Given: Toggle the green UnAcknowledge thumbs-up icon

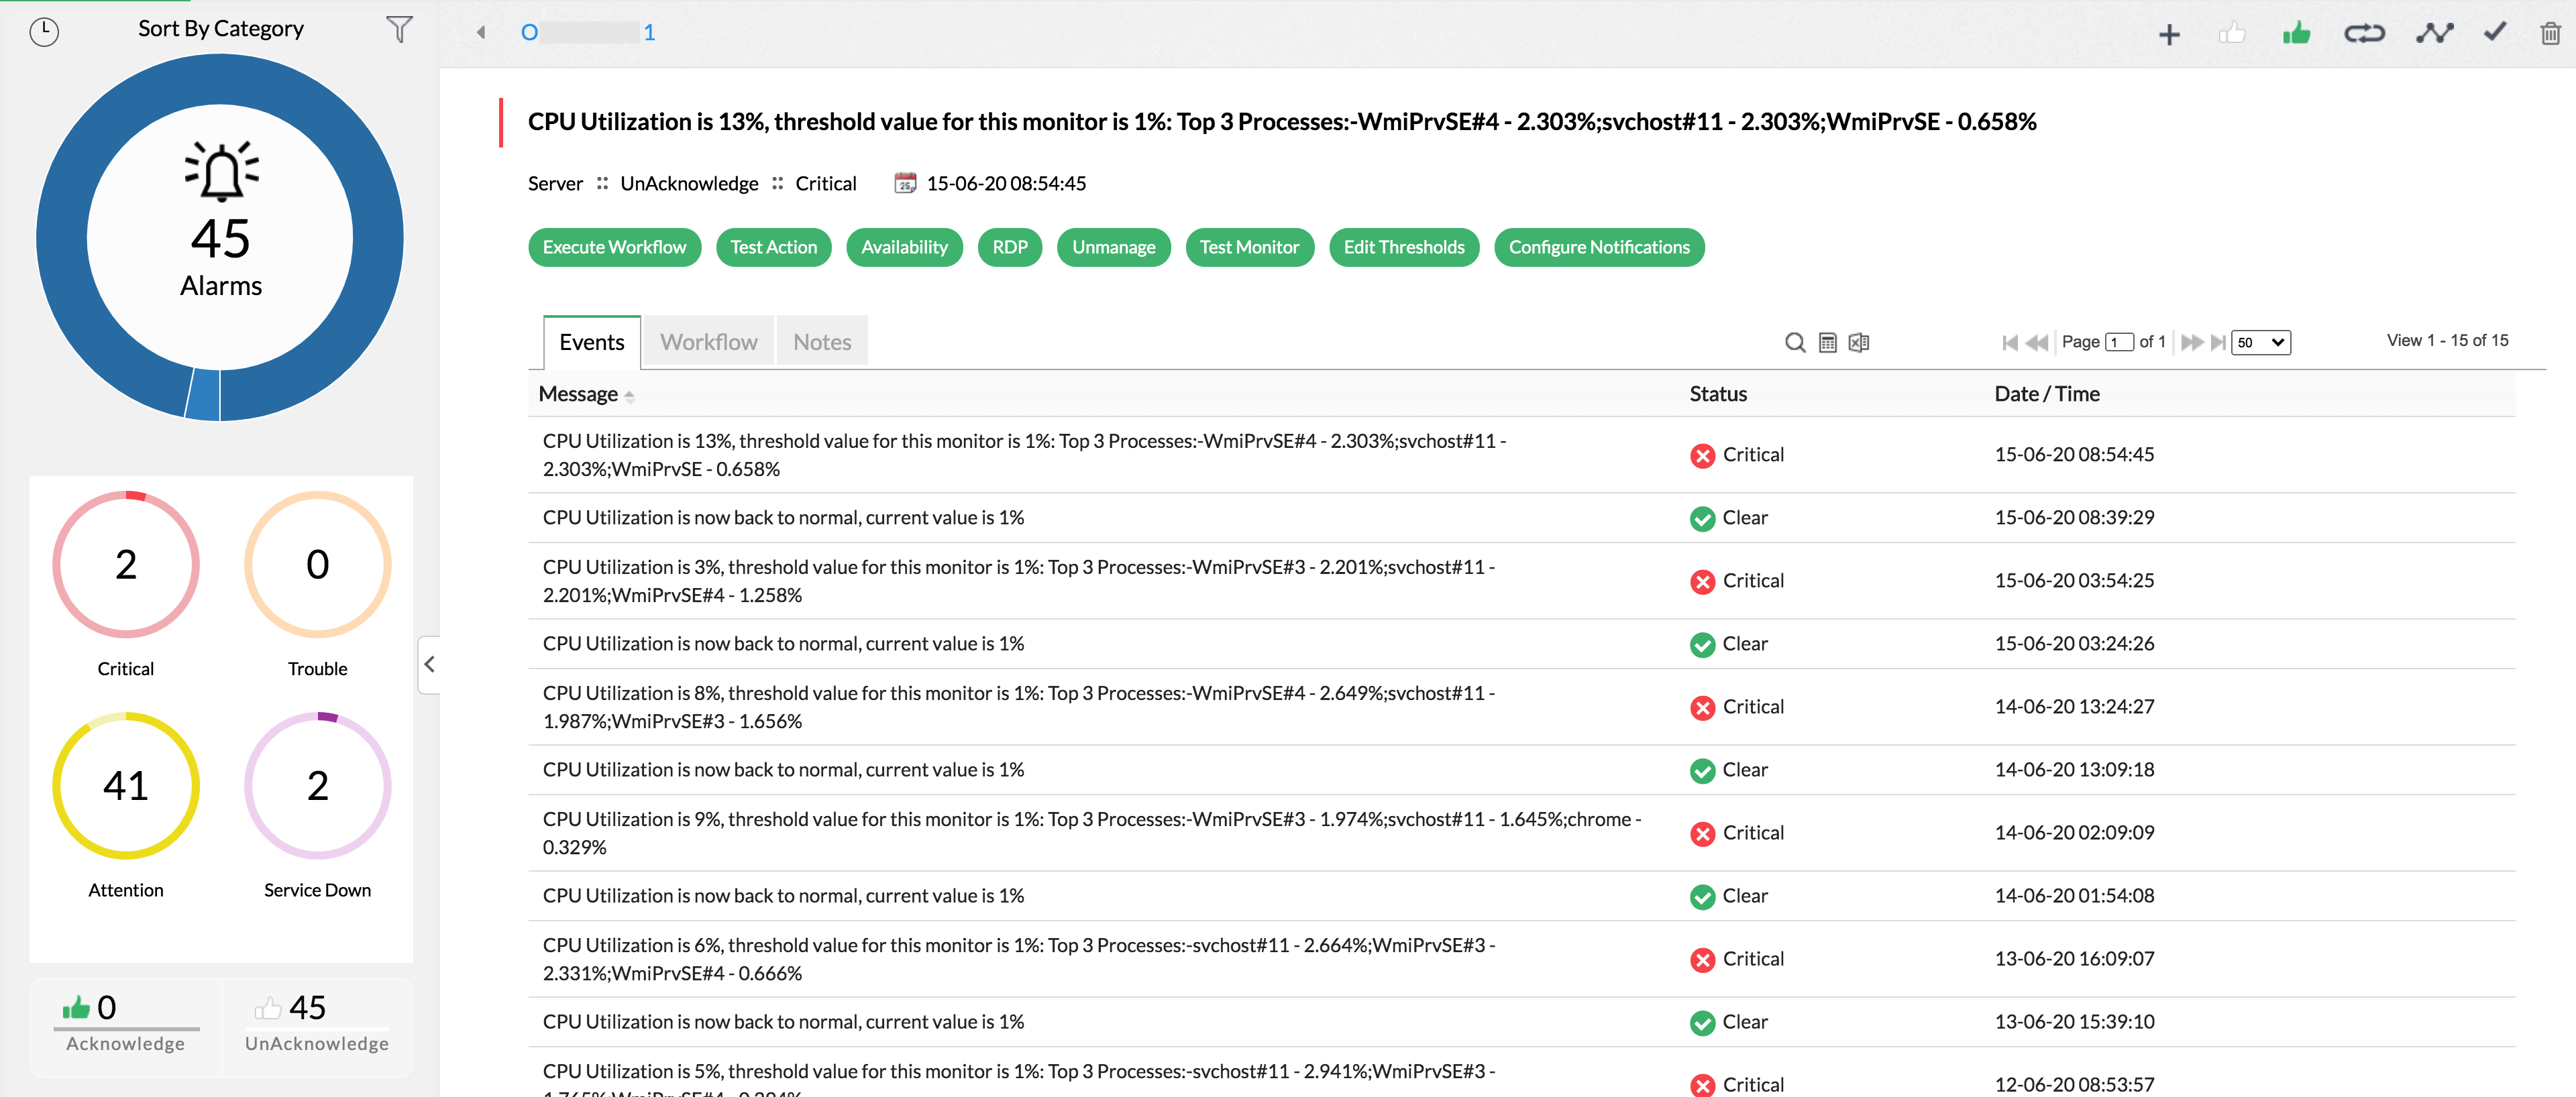Looking at the screenshot, I should point(2297,33).
